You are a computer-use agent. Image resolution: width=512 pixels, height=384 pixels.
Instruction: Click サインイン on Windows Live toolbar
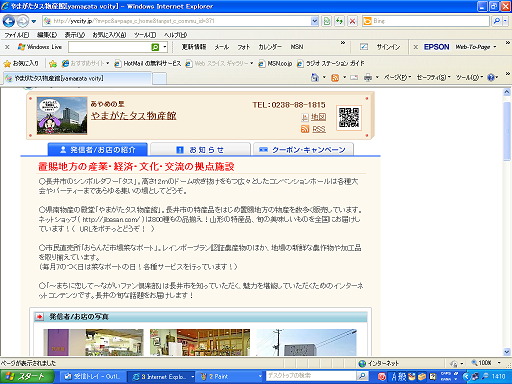point(388,47)
